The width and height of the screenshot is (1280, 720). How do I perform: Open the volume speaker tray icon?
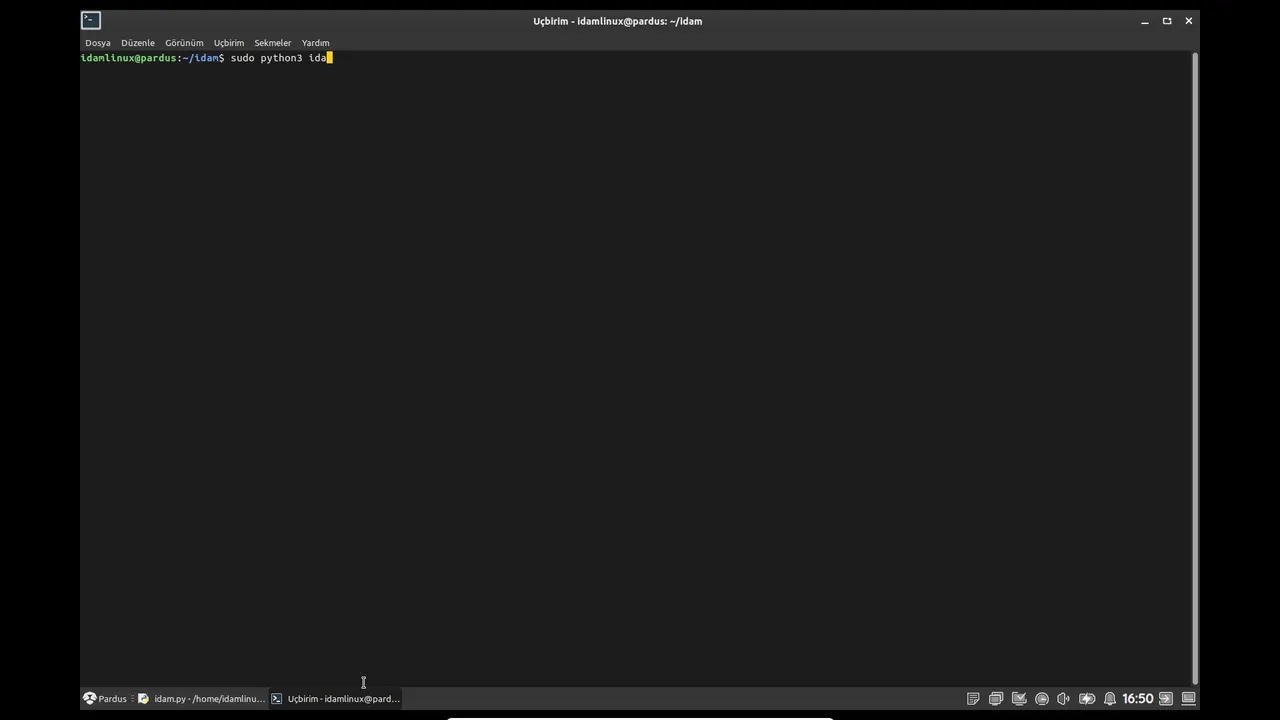coord(1064,699)
